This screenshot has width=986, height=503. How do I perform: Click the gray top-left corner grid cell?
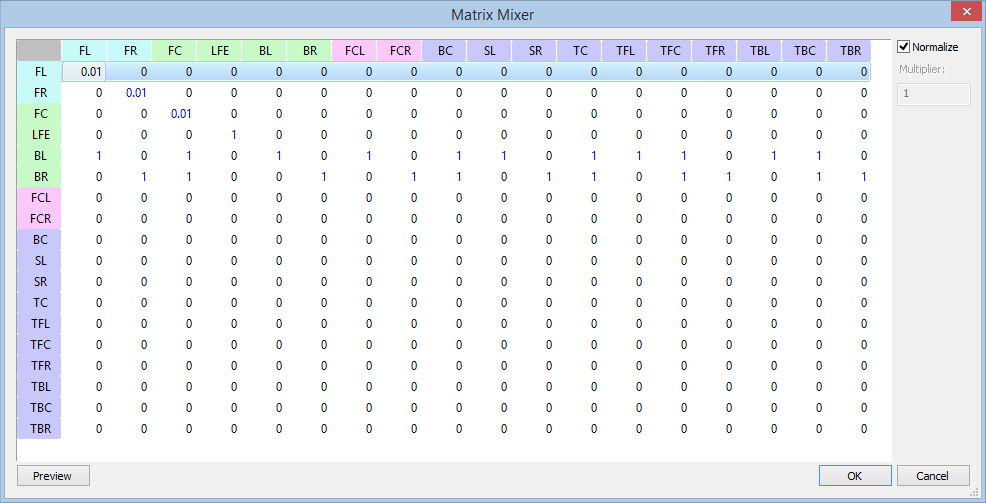tap(39, 50)
